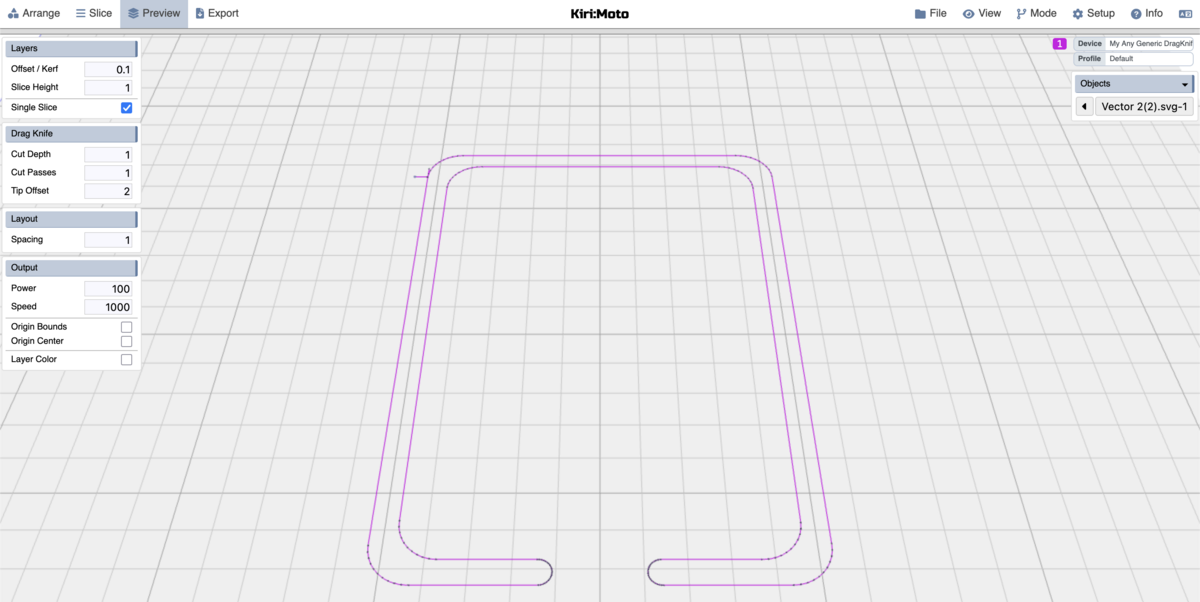1200x602 pixels.
Task: Click the language switch icon at top right
Action: [1185, 14]
